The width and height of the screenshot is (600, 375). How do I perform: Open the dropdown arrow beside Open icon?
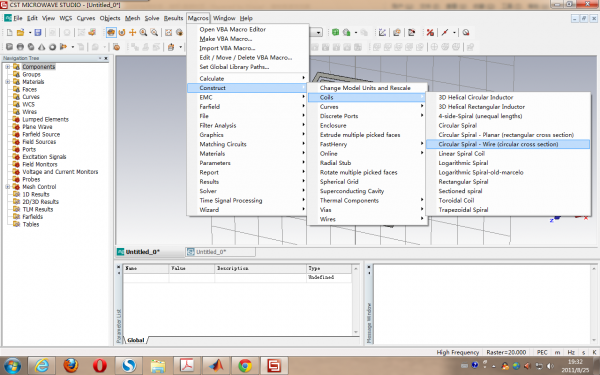coord(30,33)
